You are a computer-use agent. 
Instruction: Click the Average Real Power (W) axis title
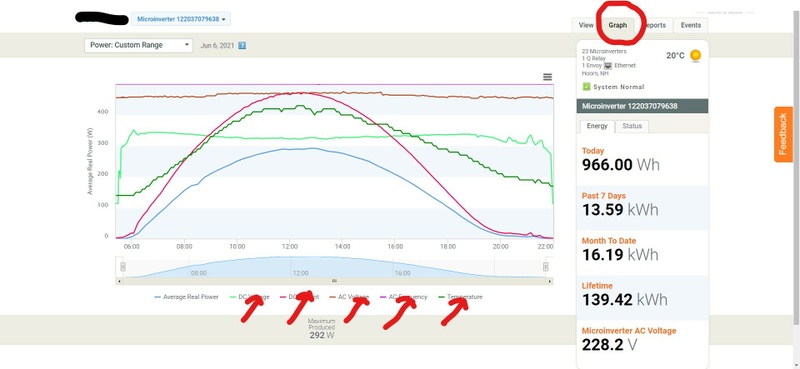(x=90, y=162)
